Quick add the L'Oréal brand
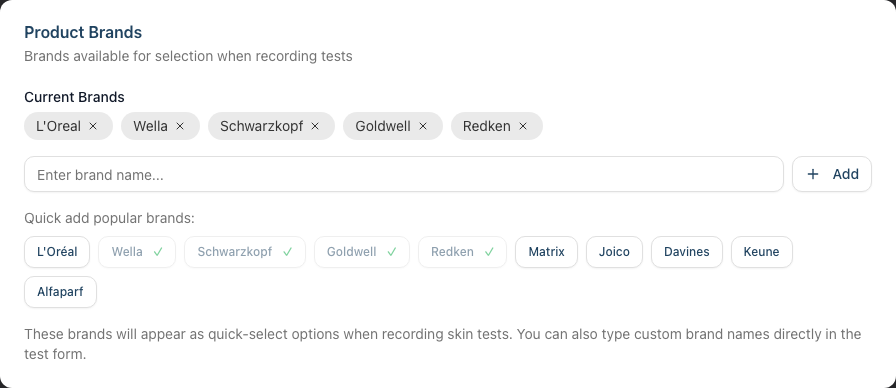Viewport: 896px width, 388px height. coord(57,252)
